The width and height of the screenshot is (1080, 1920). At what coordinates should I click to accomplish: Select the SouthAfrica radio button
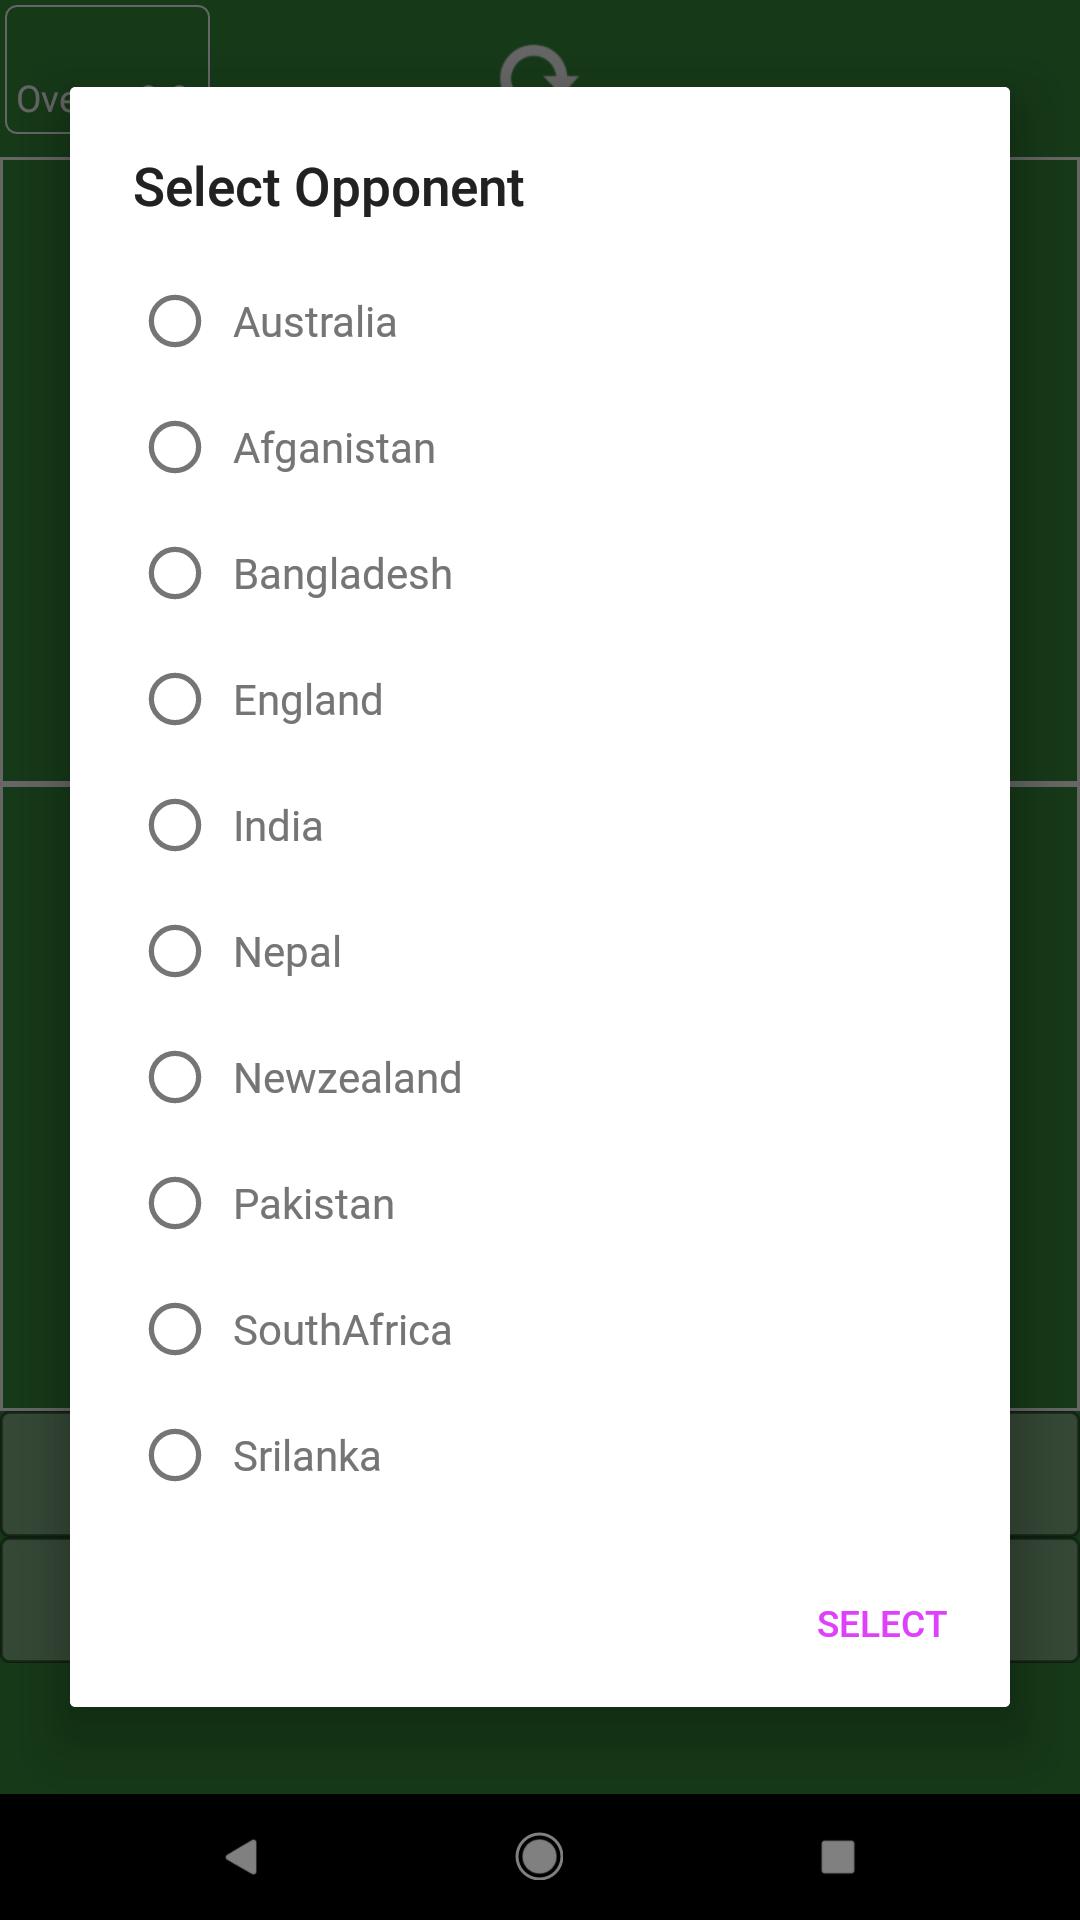click(174, 1329)
